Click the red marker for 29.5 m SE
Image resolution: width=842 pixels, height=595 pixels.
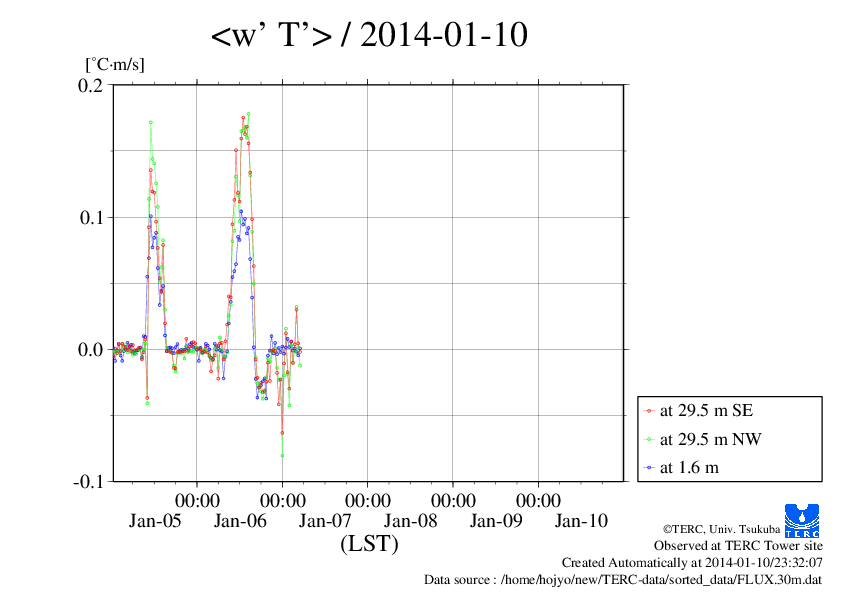coord(650,410)
